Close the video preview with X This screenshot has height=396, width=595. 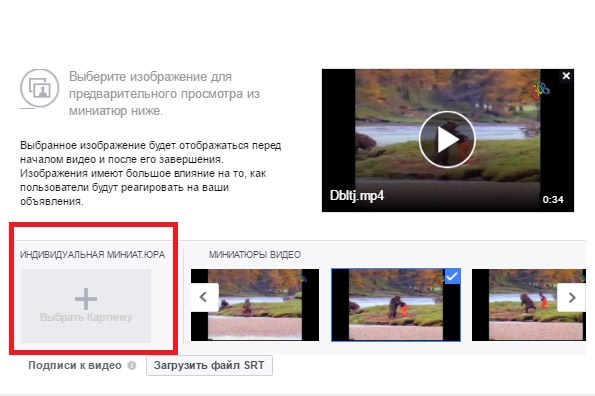pyautogui.click(x=566, y=76)
